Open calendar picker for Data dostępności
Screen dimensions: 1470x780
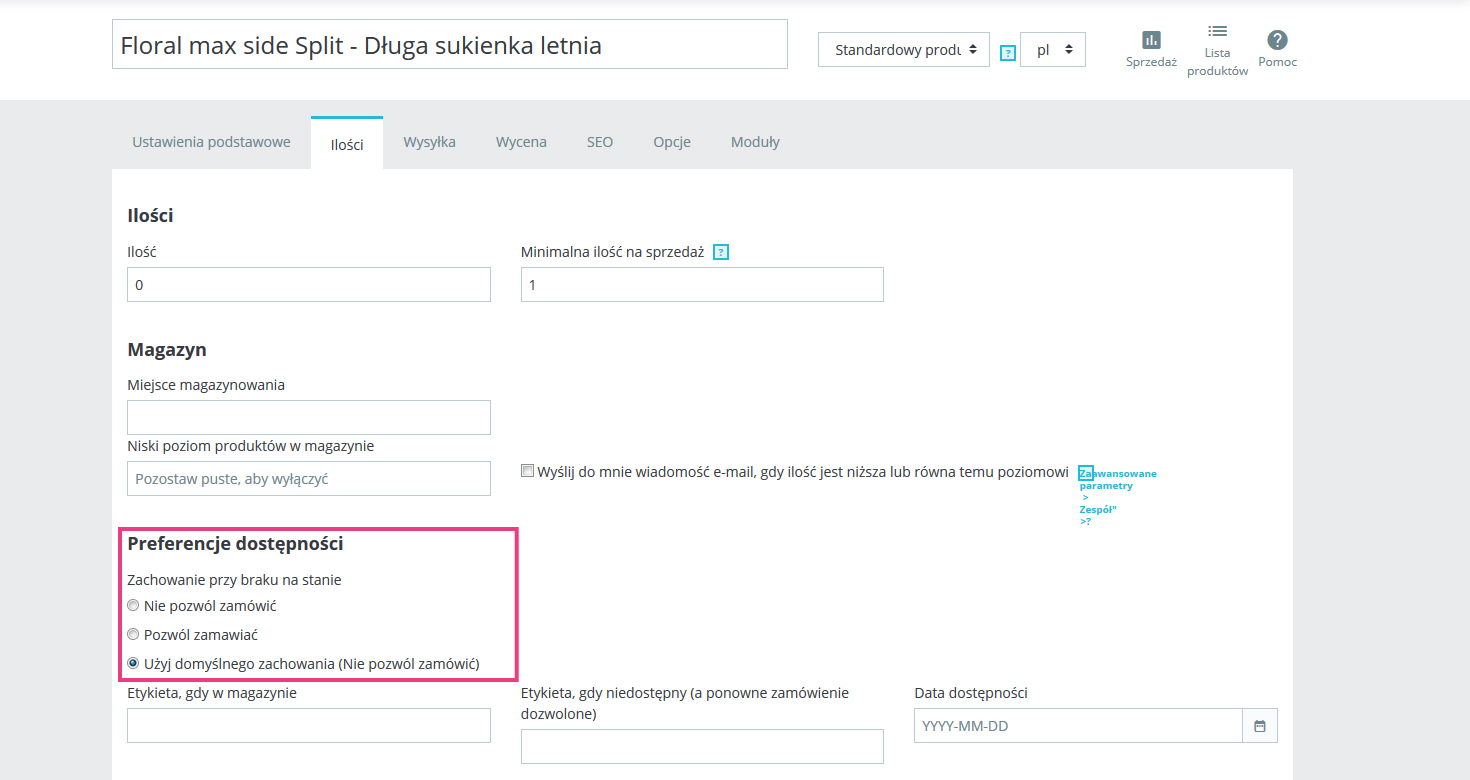[1259, 726]
